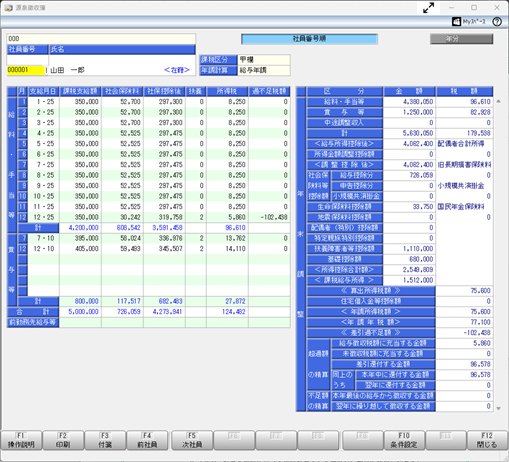The width and height of the screenshot is (509, 462).
Task: Go to previous employee with F4 前社員
Action: [147, 440]
